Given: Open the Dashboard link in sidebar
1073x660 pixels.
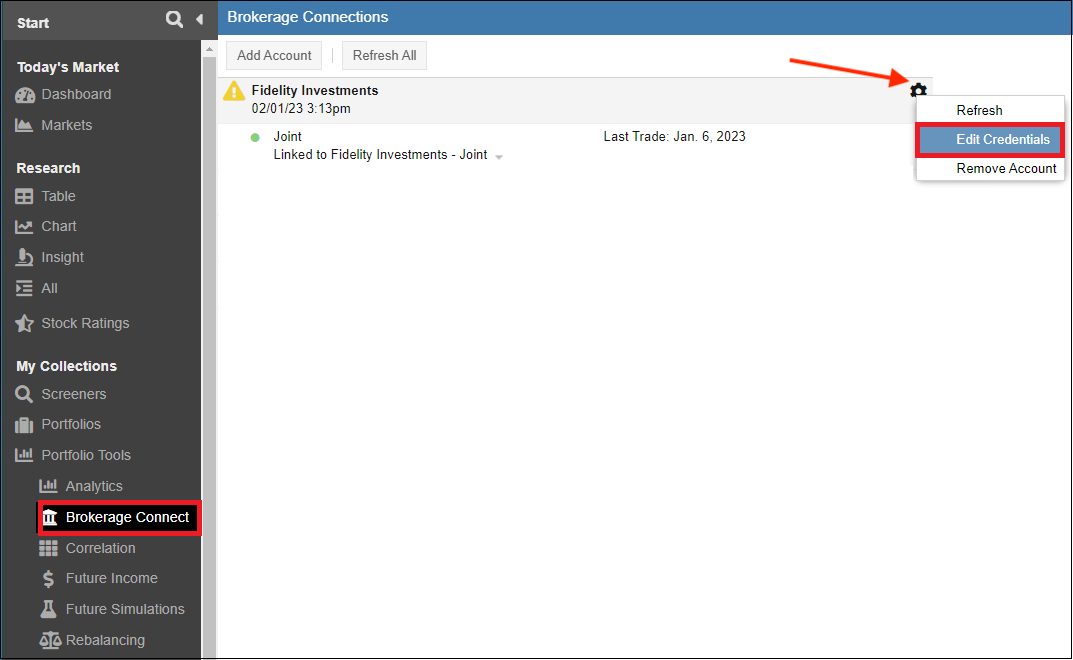Looking at the screenshot, I should pyautogui.click(x=76, y=94).
